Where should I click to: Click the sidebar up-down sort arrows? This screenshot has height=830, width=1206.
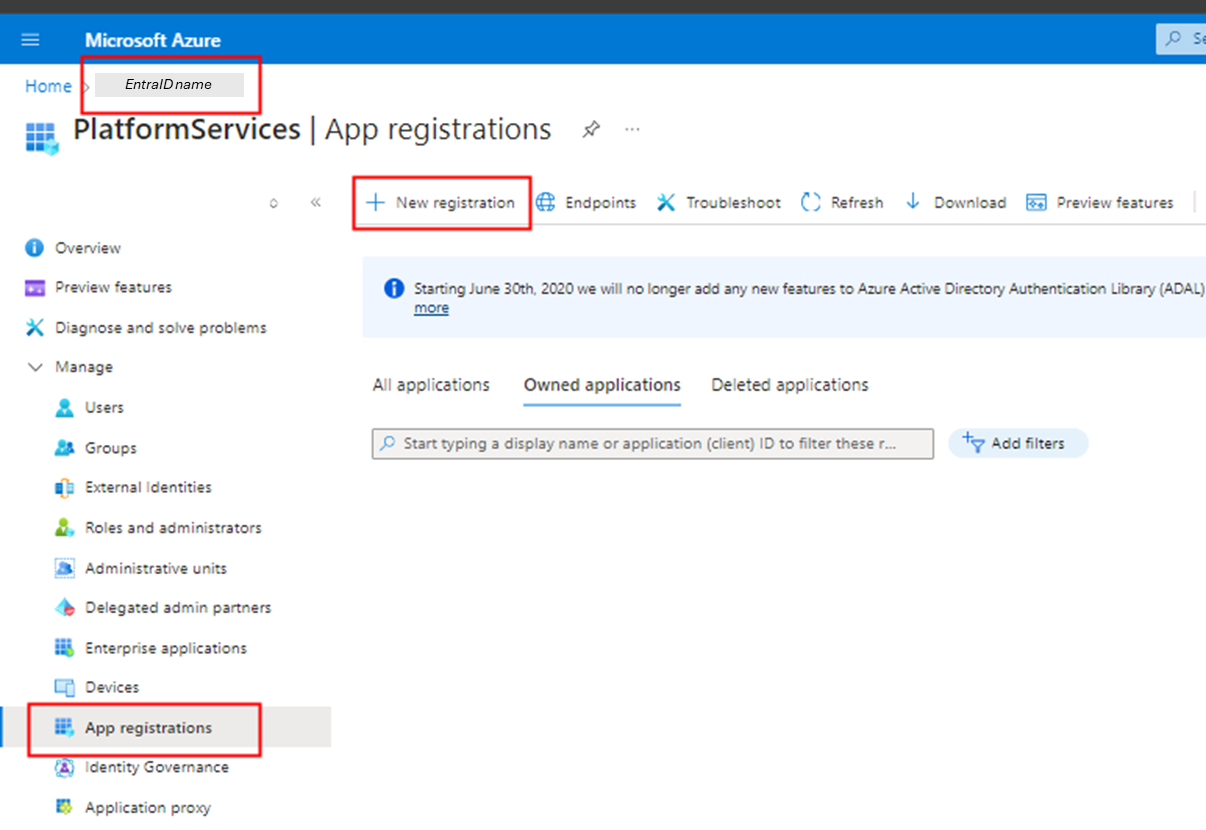click(274, 203)
